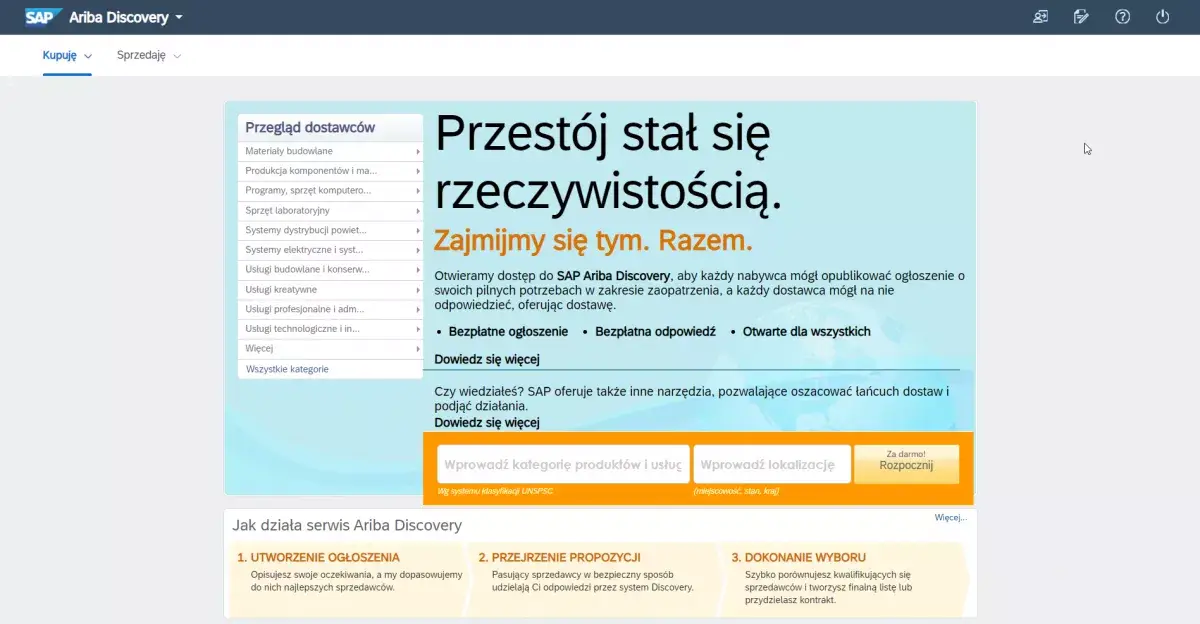1200x624 pixels.
Task: Click Dowiedz się więcej below SAP tools text
Action: coord(487,423)
